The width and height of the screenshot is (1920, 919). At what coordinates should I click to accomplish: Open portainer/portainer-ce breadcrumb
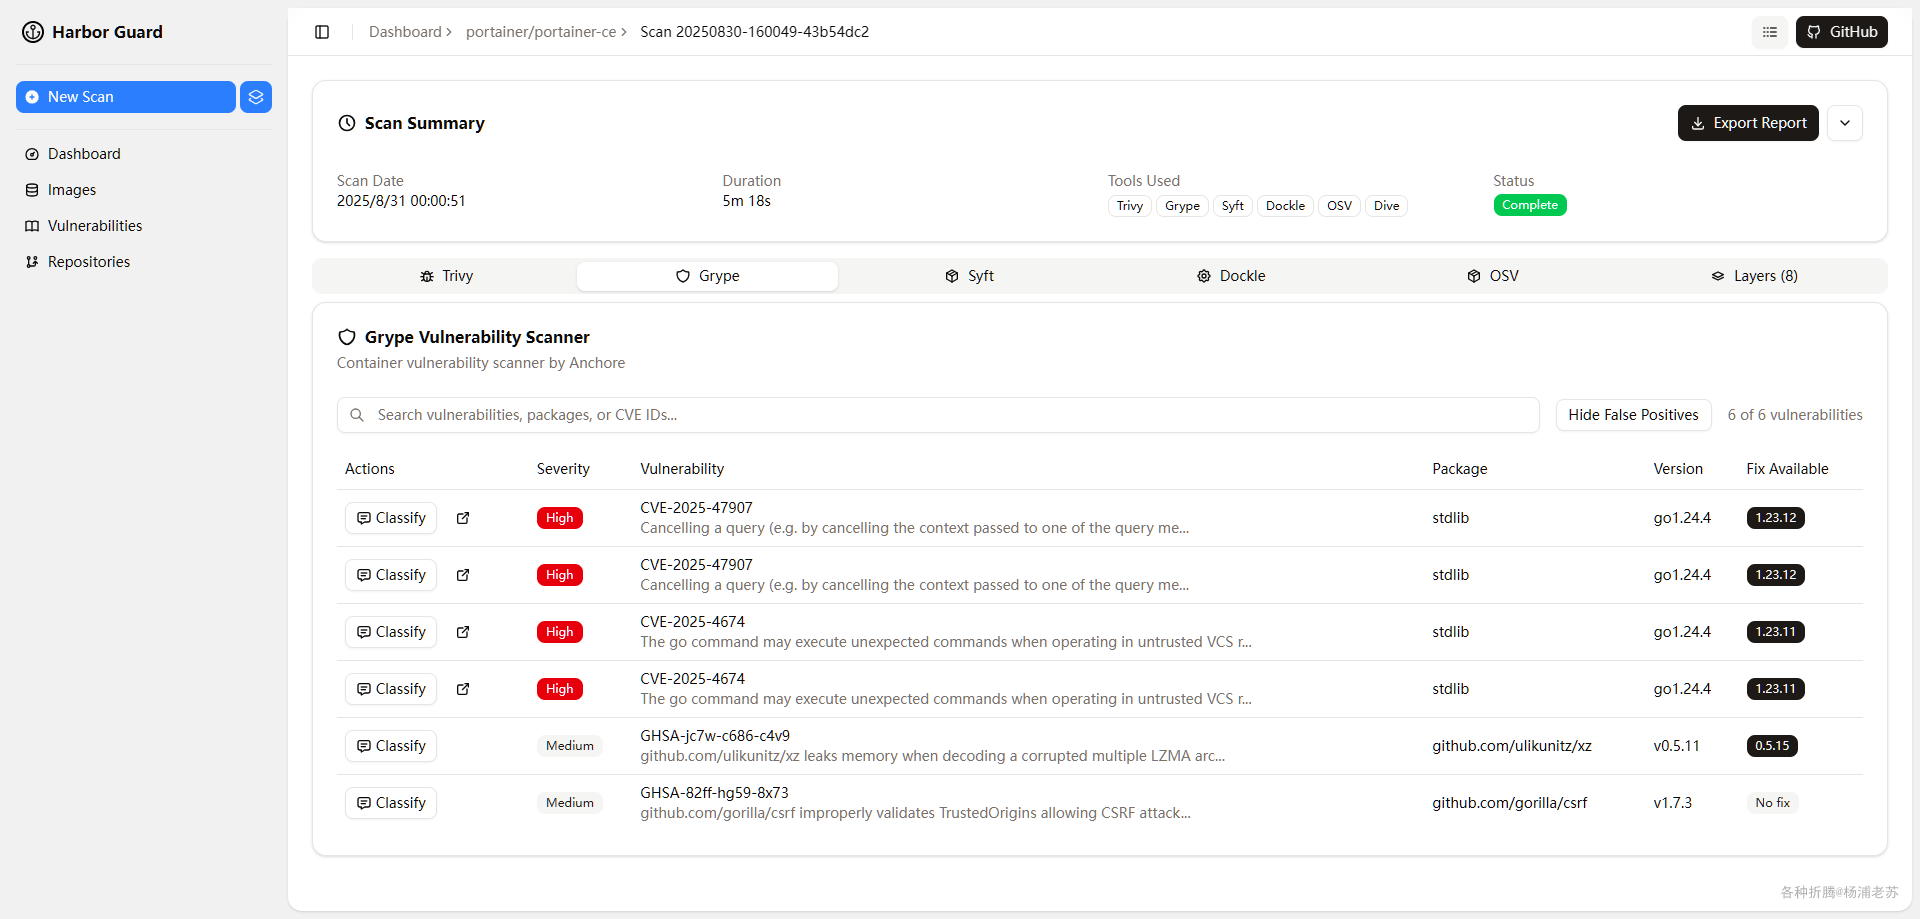pyautogui.click(x=541, y=32)
